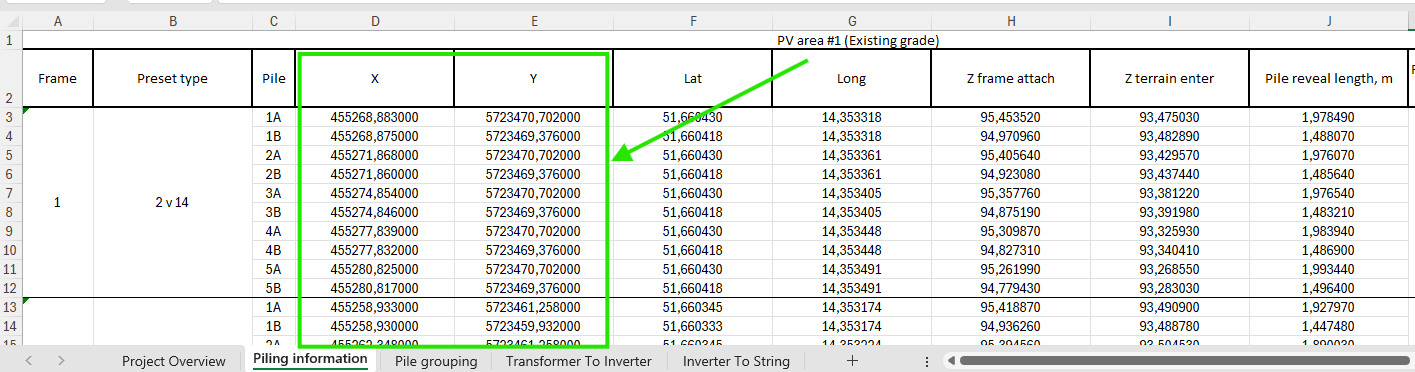Click the 'PV area #1 (Existing grade)' title cell
1415x372 pixels.
pyautogui.click(x=858, y=40)
